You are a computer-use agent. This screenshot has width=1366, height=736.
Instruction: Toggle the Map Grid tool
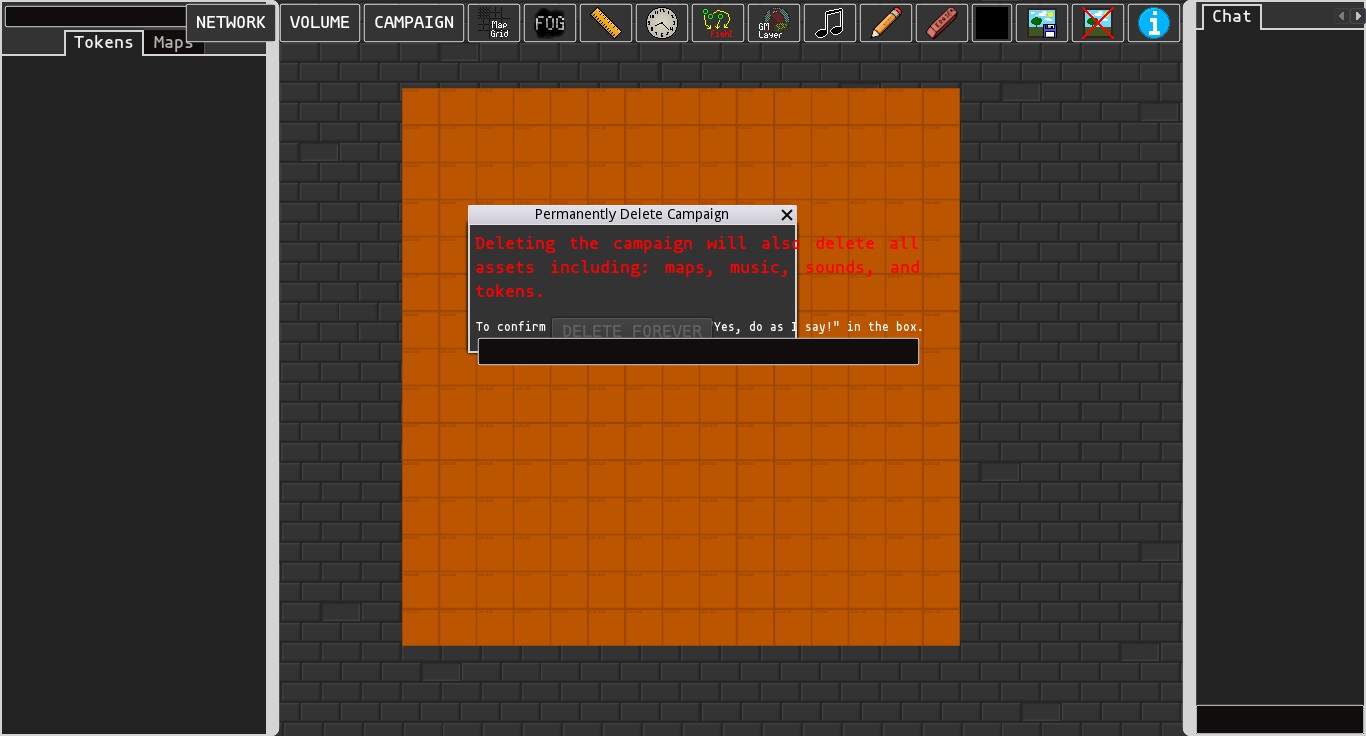[494, 23]
